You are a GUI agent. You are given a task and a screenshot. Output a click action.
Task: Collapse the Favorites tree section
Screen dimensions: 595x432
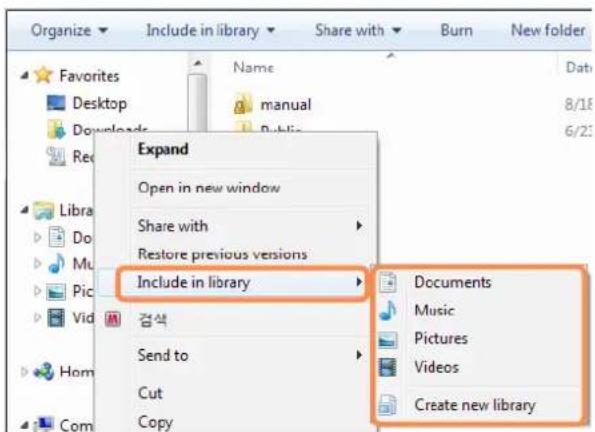tap(24, 76)
